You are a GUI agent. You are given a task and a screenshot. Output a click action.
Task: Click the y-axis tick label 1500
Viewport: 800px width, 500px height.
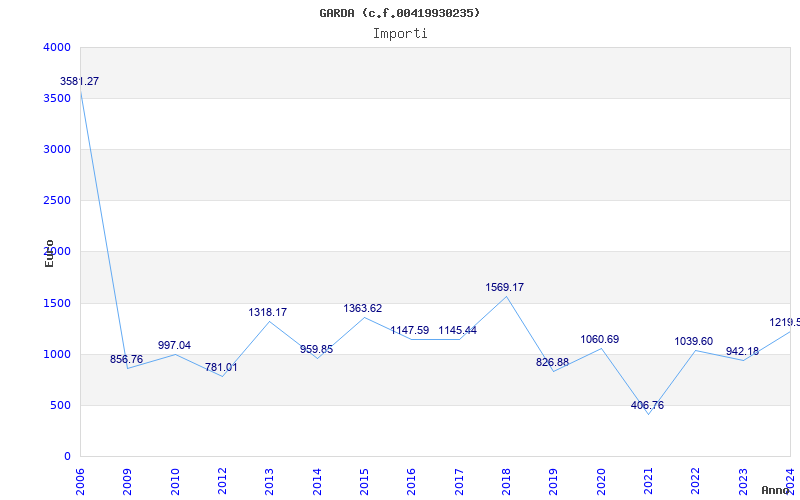pyautogui.click(x=57, y=304)
